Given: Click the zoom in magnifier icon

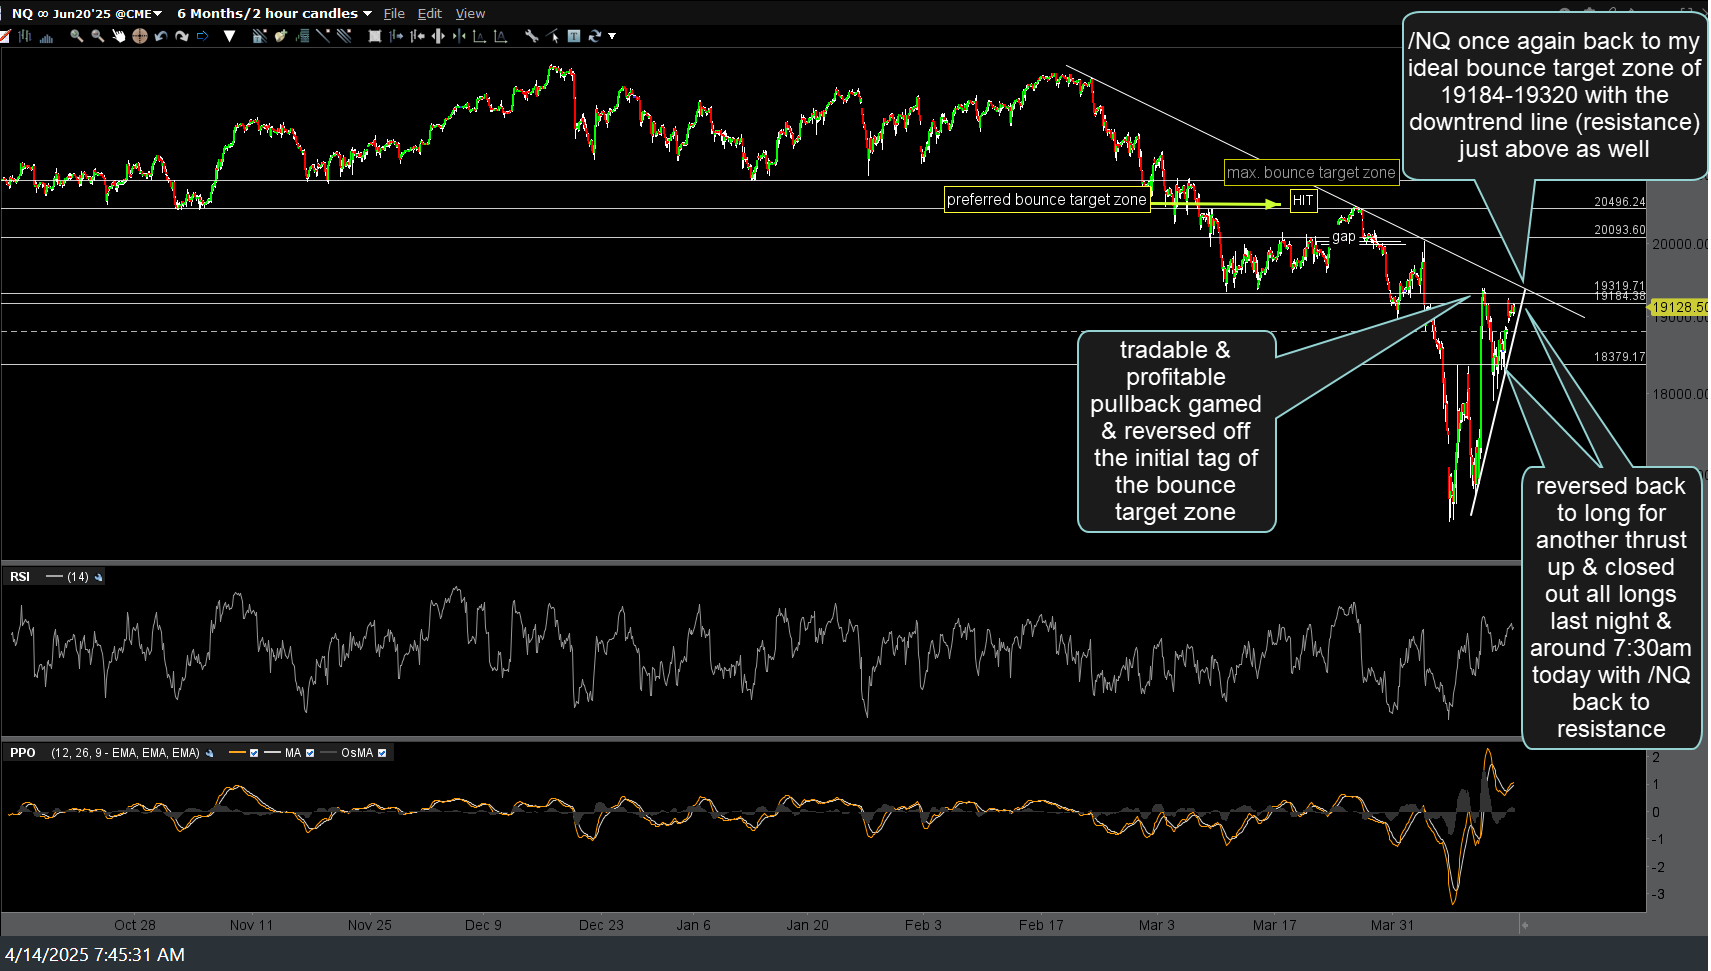Looking at the screenshot, I should point(76,36).
